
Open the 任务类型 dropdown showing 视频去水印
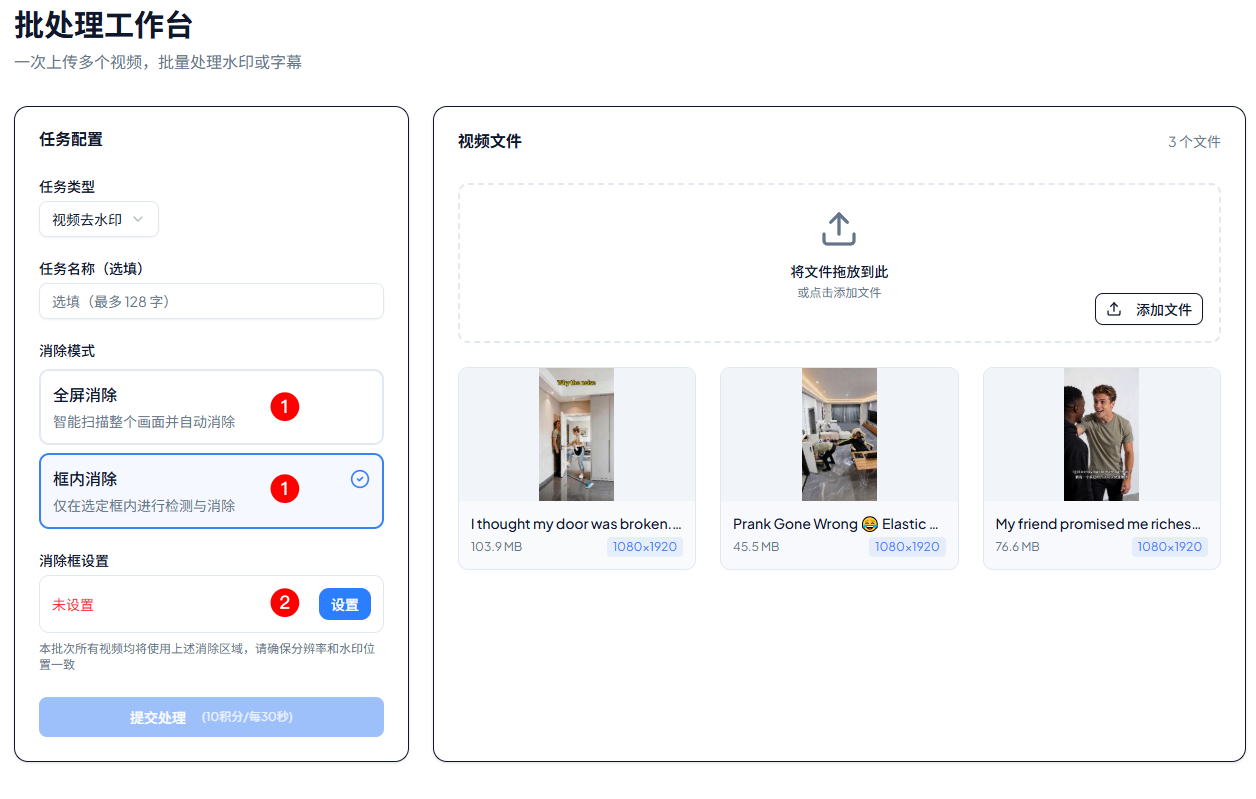pos(99,220)
